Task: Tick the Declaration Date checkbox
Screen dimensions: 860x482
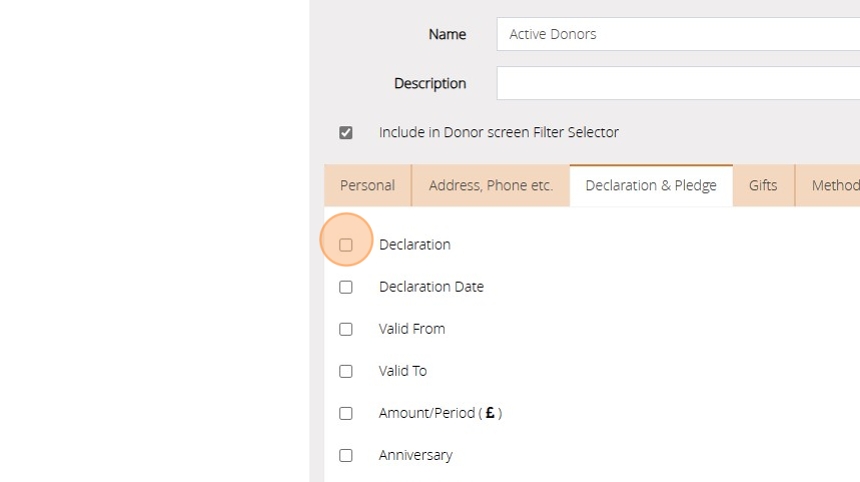Action: [346, 287]
